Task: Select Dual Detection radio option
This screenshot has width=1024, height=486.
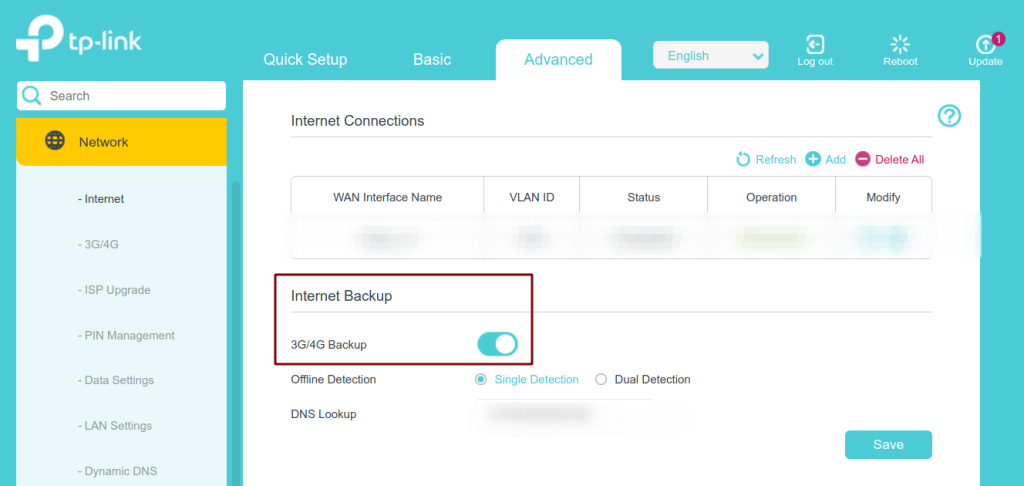Action: coord(601,380)
